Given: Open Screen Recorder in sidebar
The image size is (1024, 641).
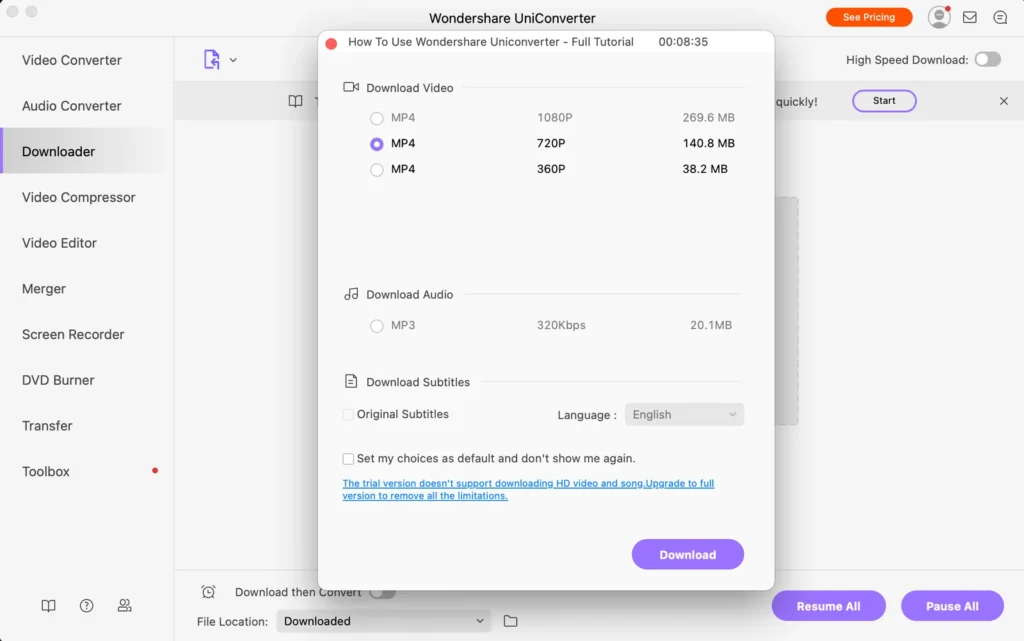Looking at the screenshot, I should (x=73, y=334).
